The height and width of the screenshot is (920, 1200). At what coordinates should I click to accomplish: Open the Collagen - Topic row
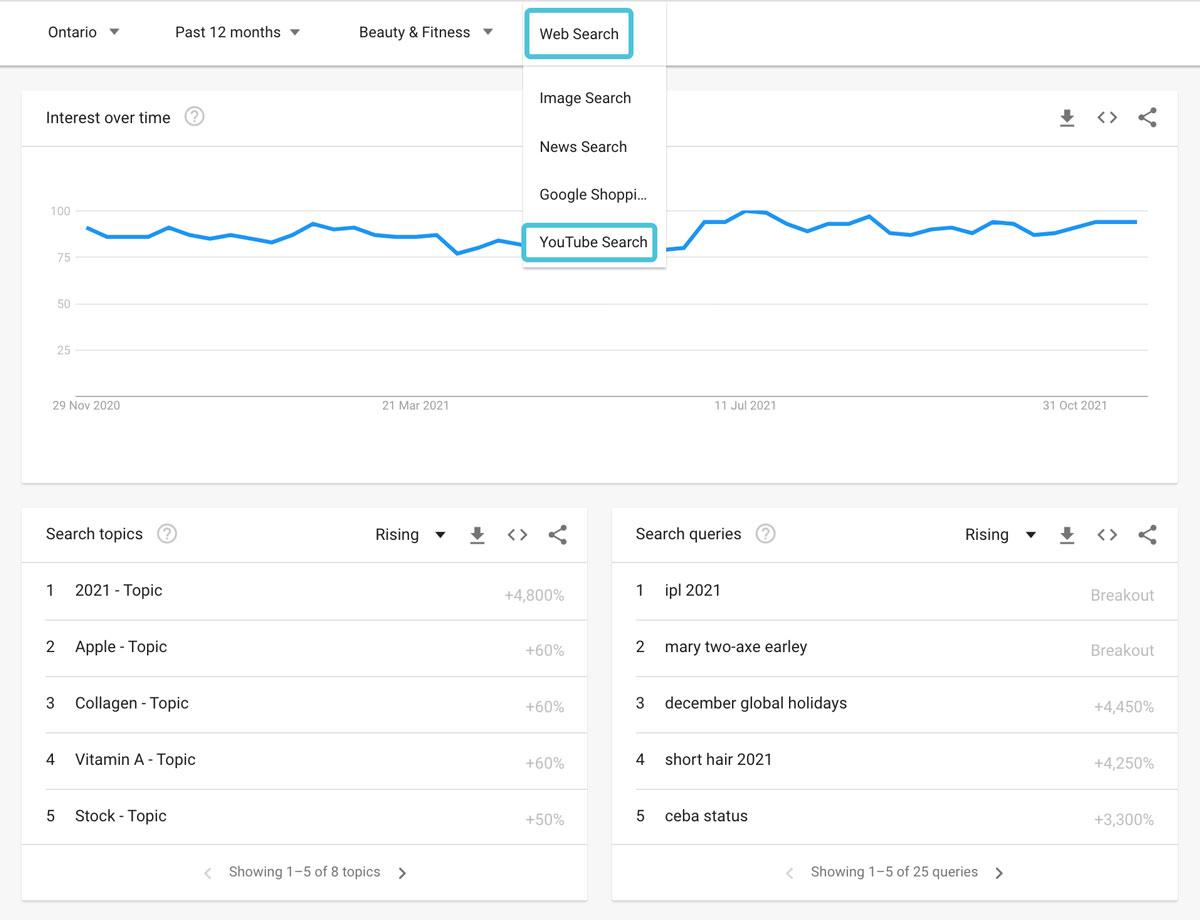132,703
